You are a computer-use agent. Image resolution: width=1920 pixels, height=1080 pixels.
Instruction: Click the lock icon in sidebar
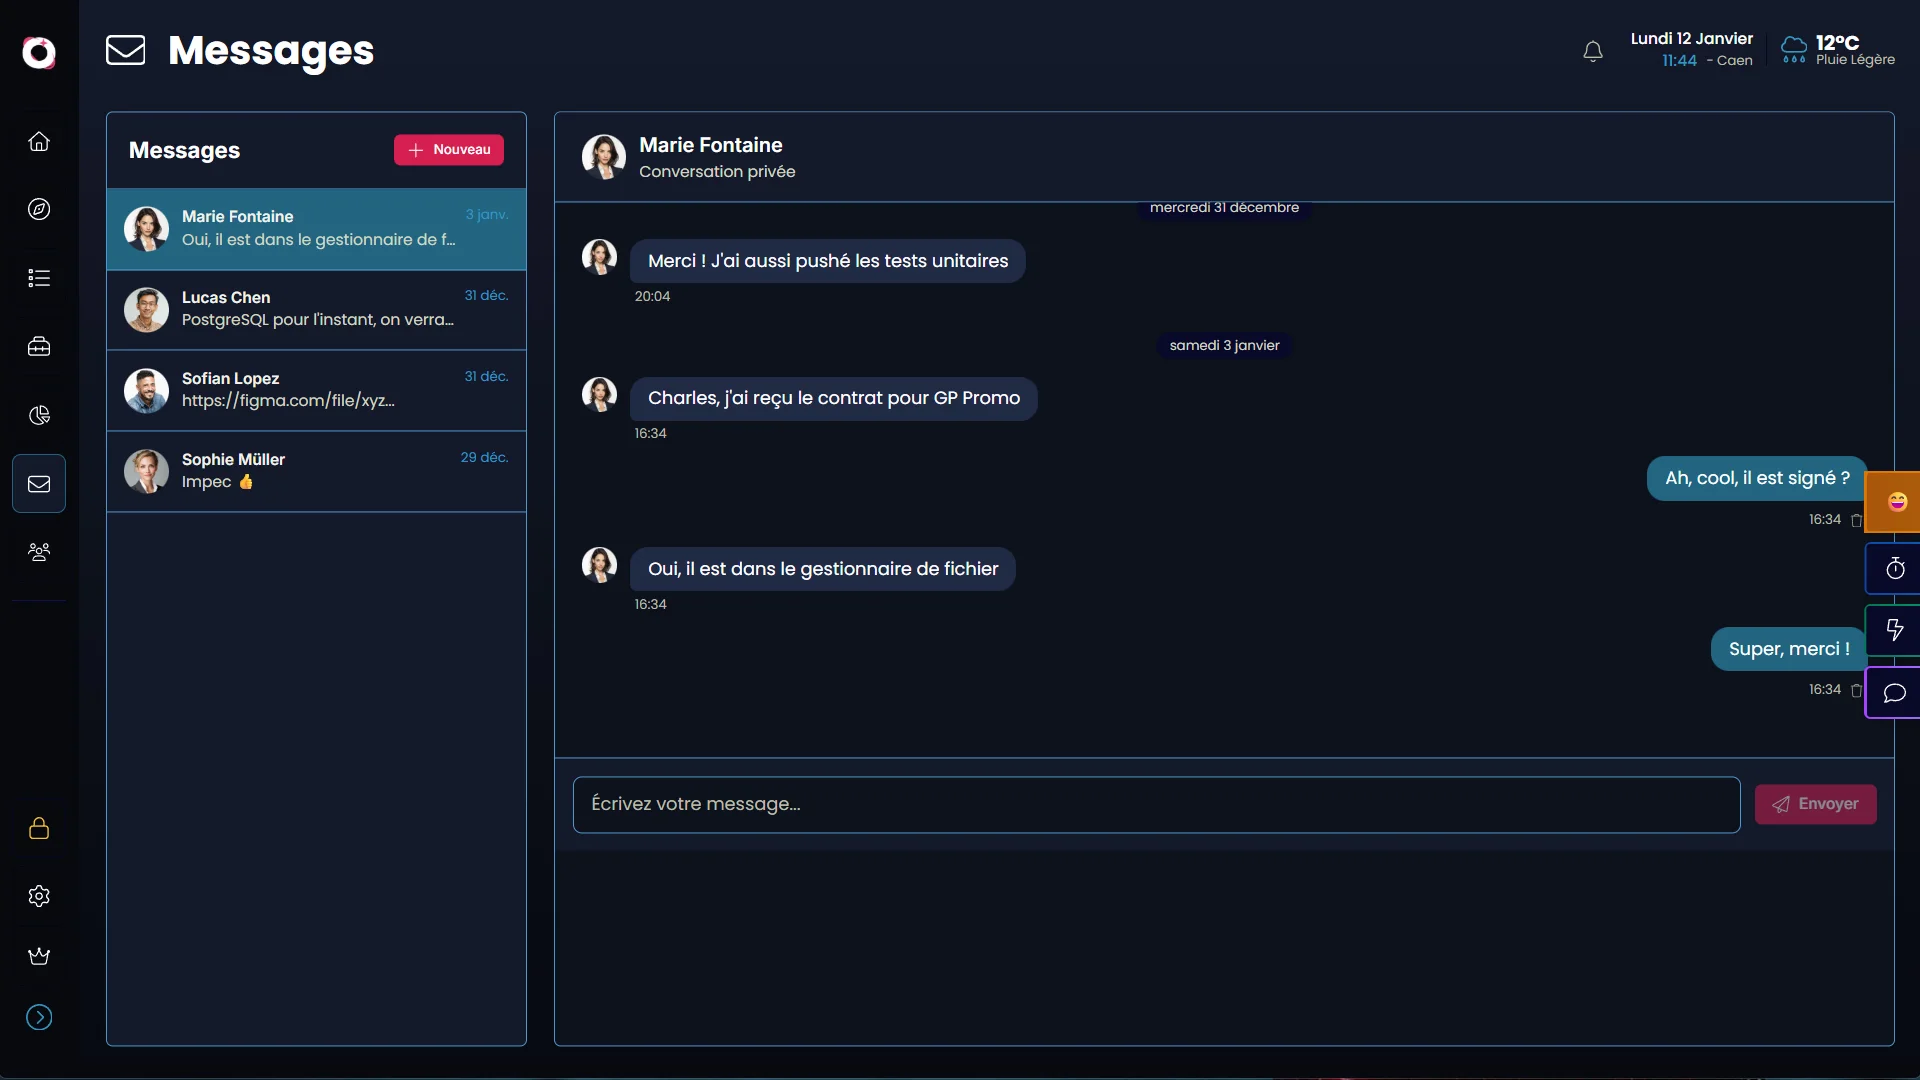39,828
